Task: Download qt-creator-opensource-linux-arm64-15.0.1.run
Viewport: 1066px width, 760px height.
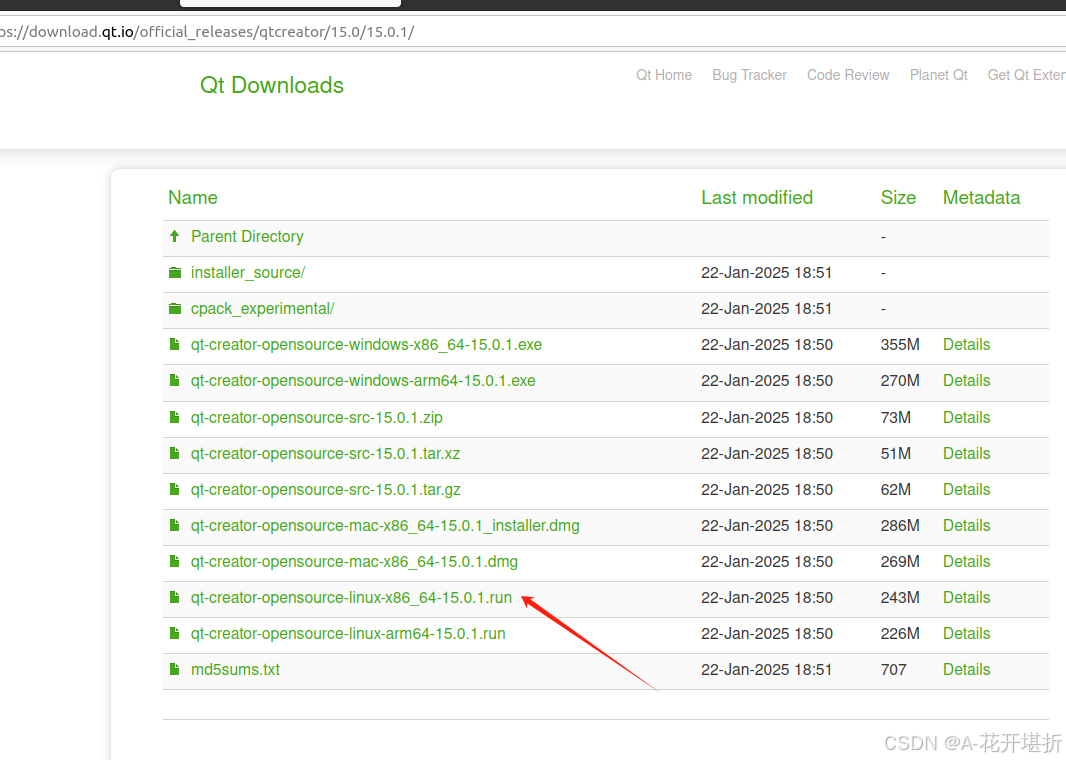Action: click(348, 634)
